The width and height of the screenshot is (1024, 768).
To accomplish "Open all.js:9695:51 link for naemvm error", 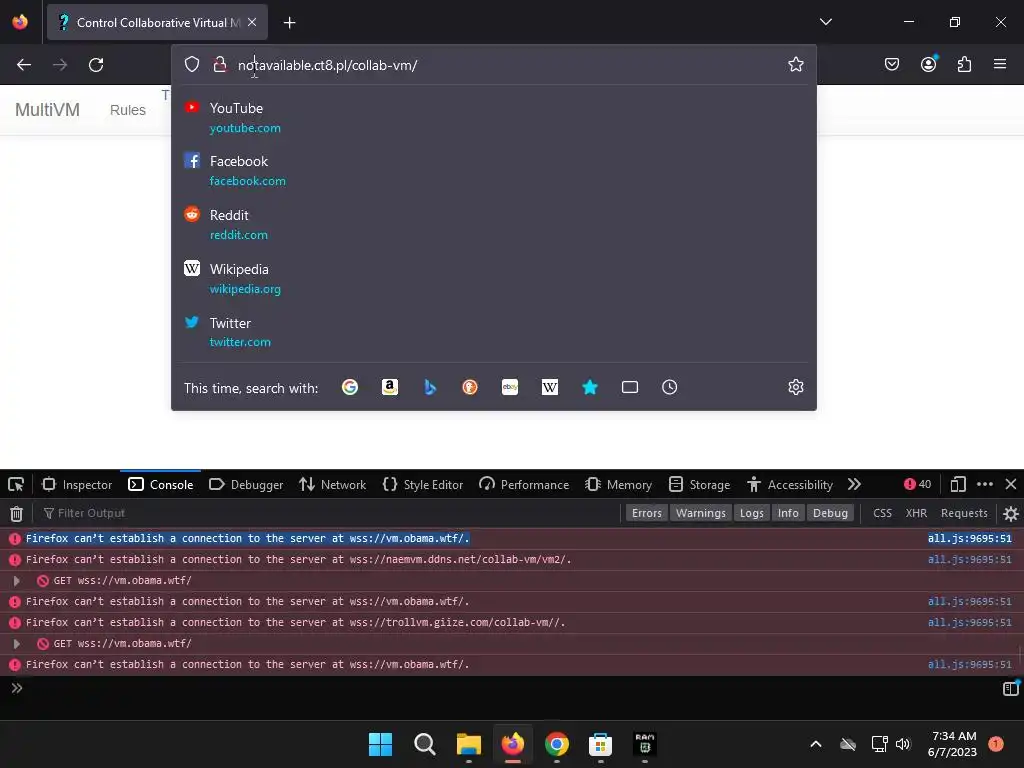I will 969,560.
